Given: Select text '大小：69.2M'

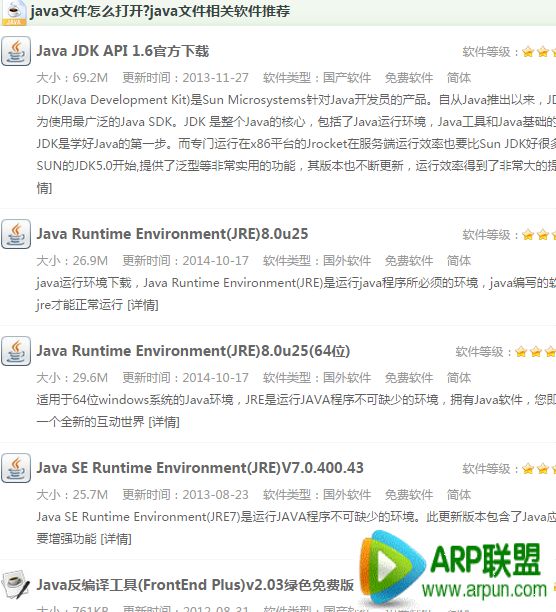Looking at the screenshot, I should click(72, 78).
